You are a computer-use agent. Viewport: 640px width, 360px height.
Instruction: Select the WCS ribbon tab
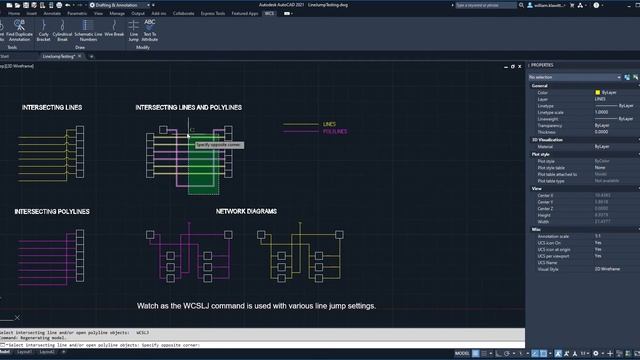click(269, 13)
